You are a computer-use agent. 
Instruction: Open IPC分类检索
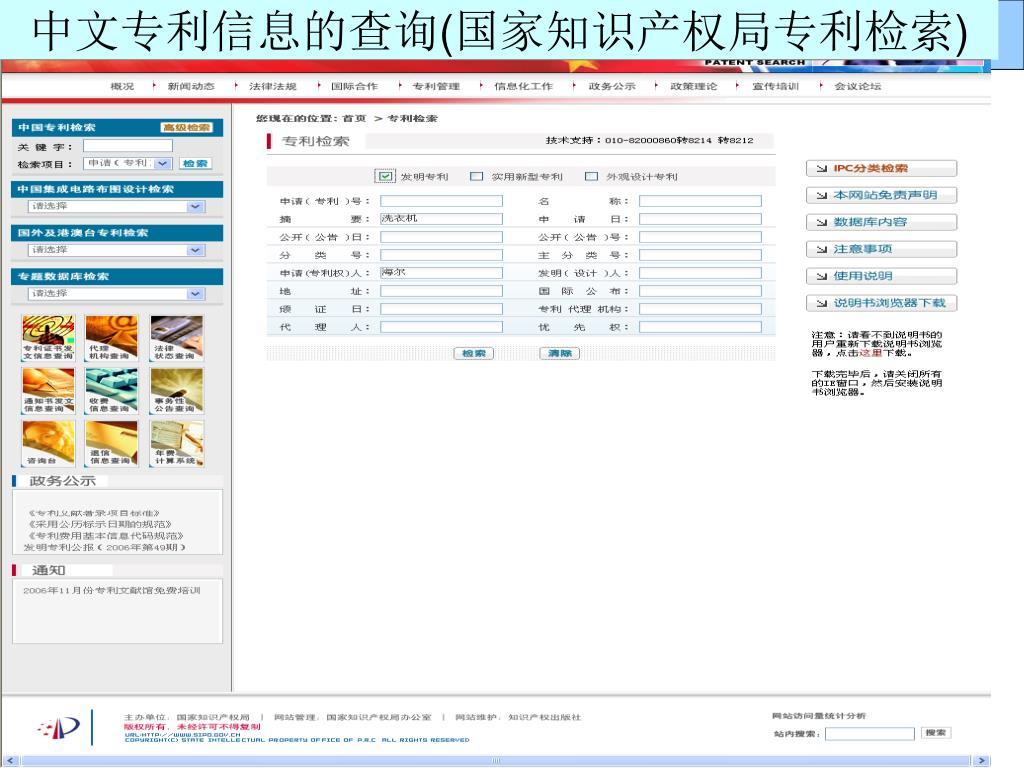pyautogui.click(x=882, y=168)
